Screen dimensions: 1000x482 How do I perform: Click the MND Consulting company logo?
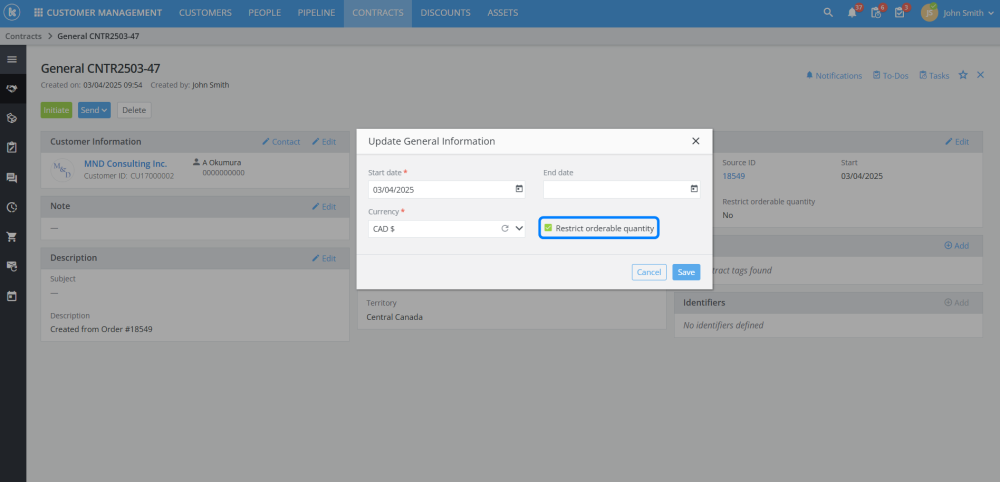pos(62,170)
